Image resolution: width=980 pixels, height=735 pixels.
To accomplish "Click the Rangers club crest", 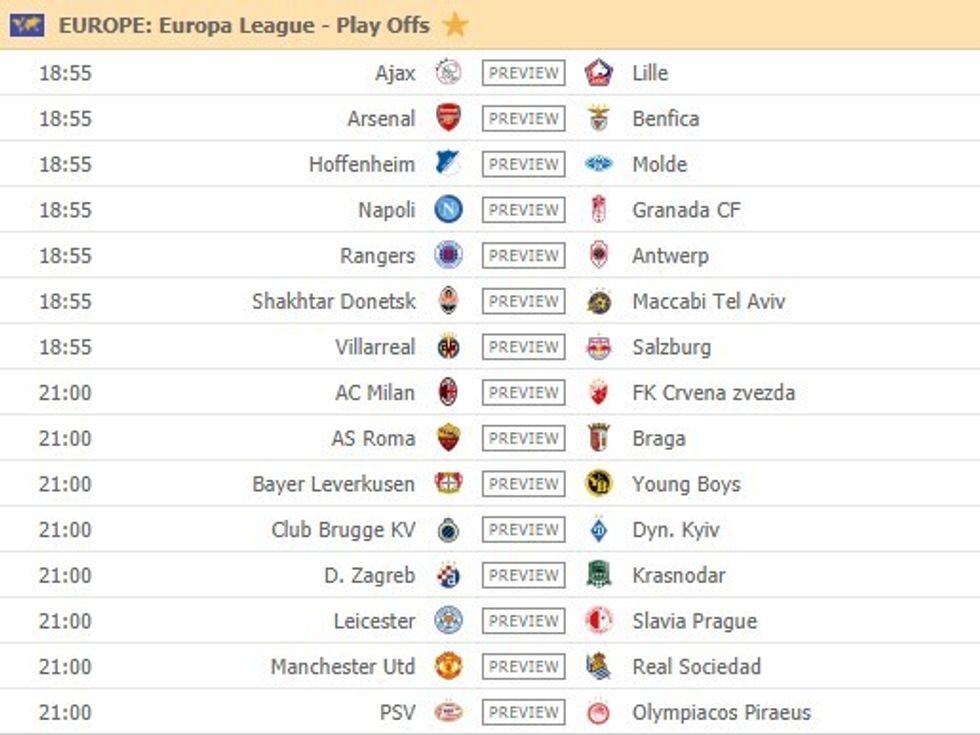I will pos(450,255).
